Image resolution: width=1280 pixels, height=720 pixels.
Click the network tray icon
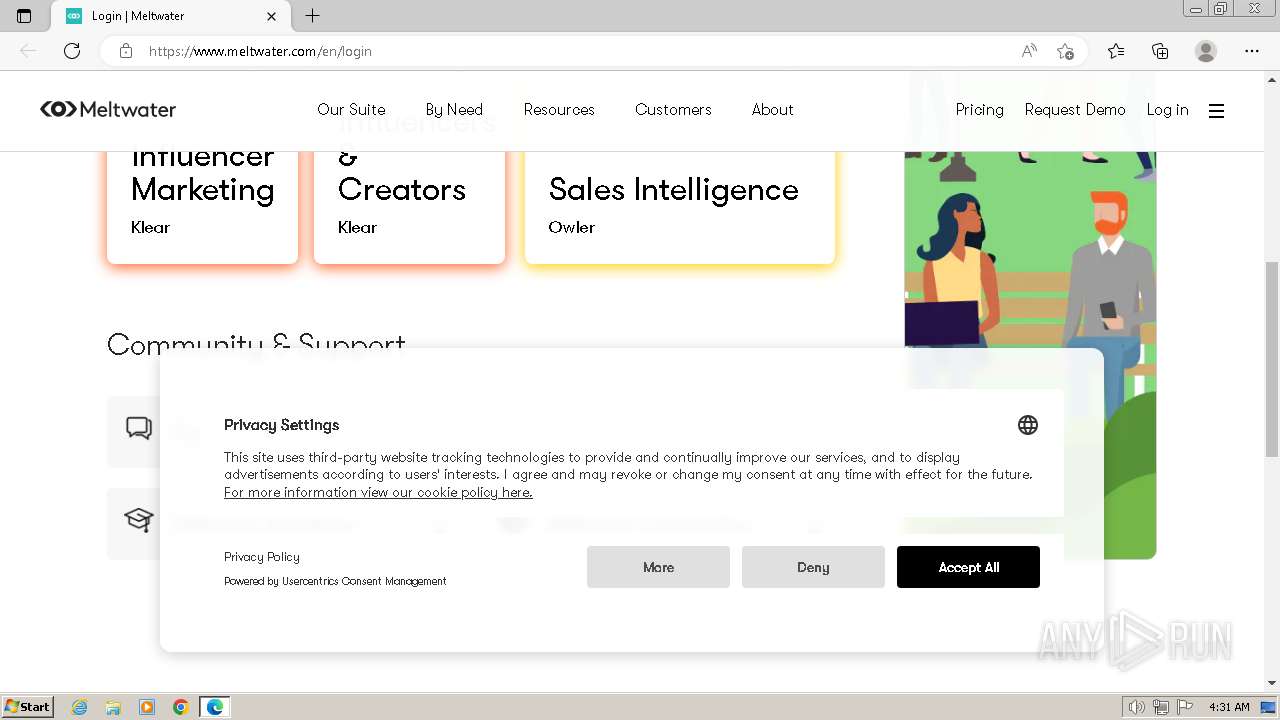coord(1161,707)
